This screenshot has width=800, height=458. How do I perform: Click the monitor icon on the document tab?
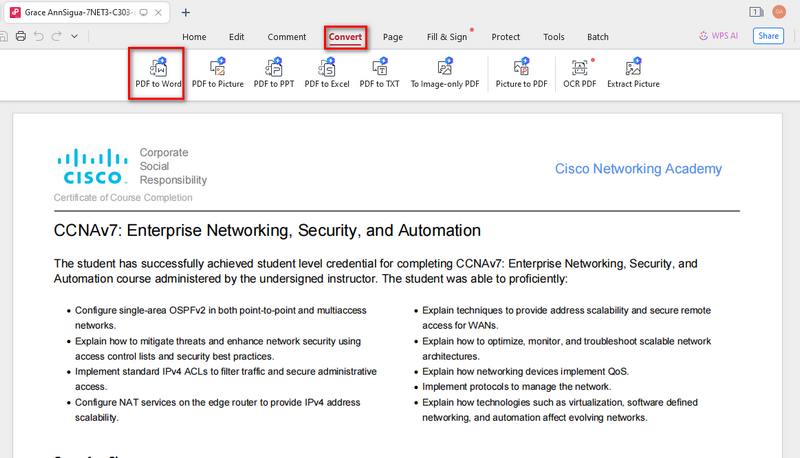(144, 12)
